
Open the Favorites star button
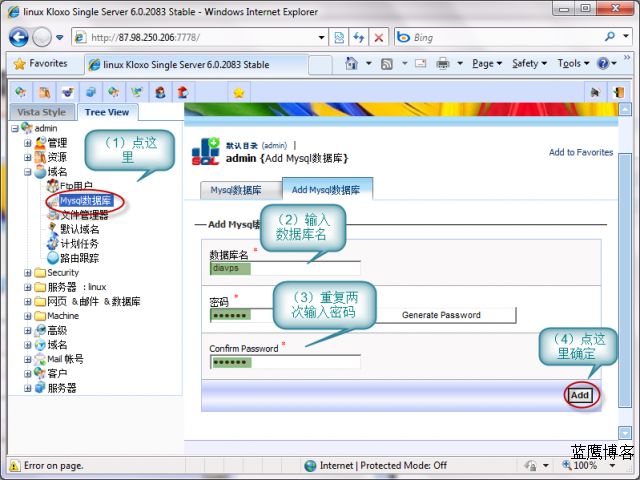click(x=40, y=64)
